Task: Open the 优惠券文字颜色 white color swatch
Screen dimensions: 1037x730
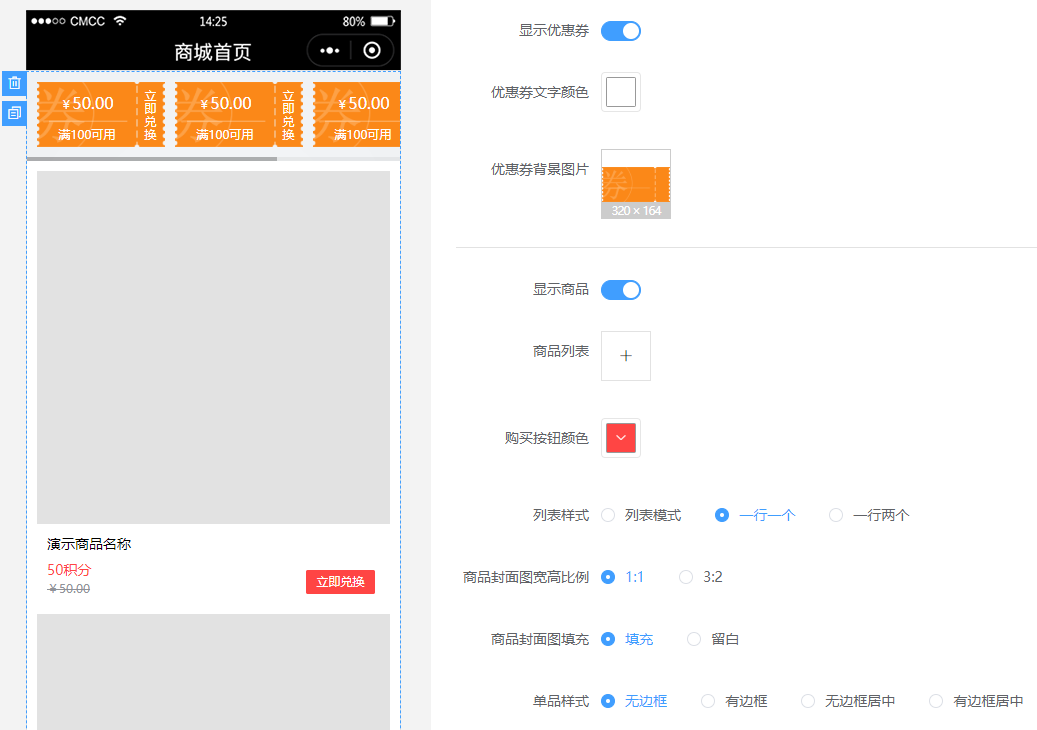Action: 620,92
